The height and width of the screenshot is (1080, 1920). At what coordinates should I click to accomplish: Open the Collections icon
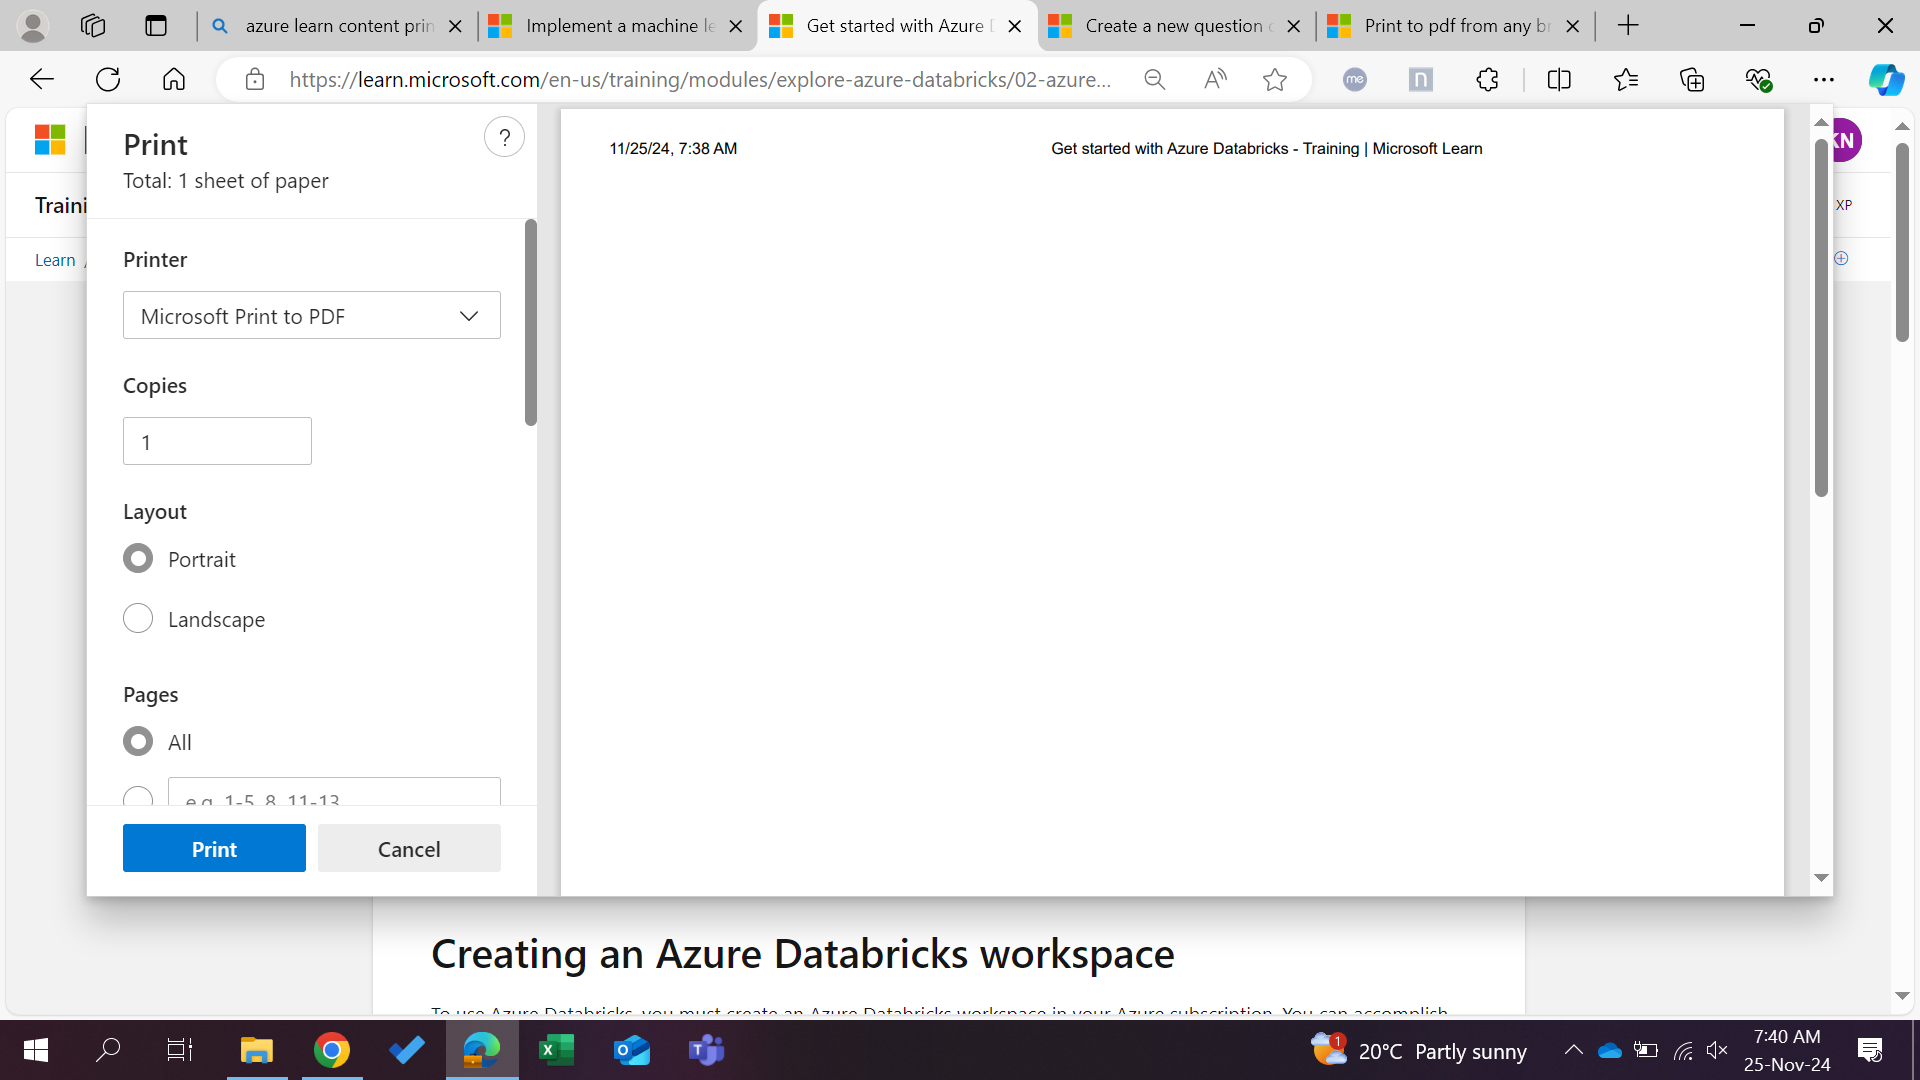point(1692,79)
